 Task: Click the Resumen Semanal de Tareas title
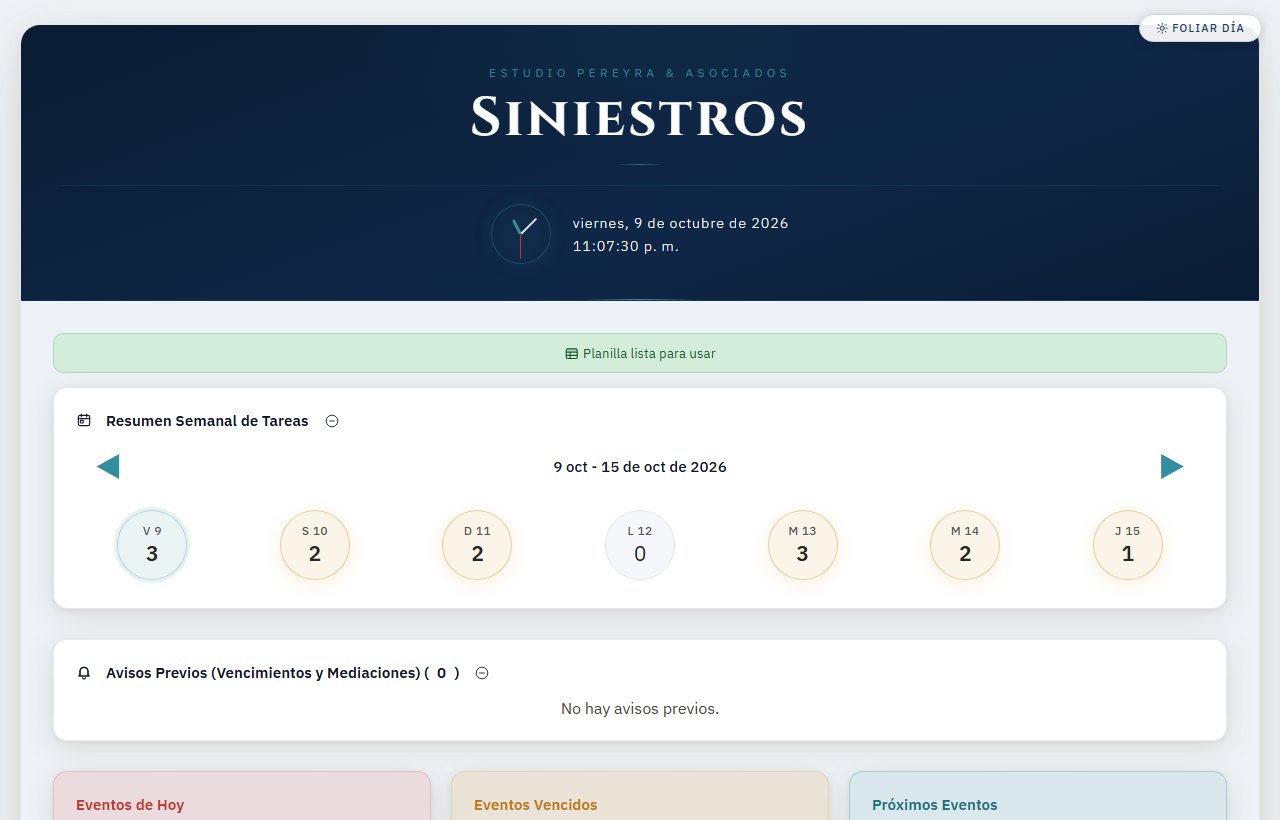coord(207,421)
